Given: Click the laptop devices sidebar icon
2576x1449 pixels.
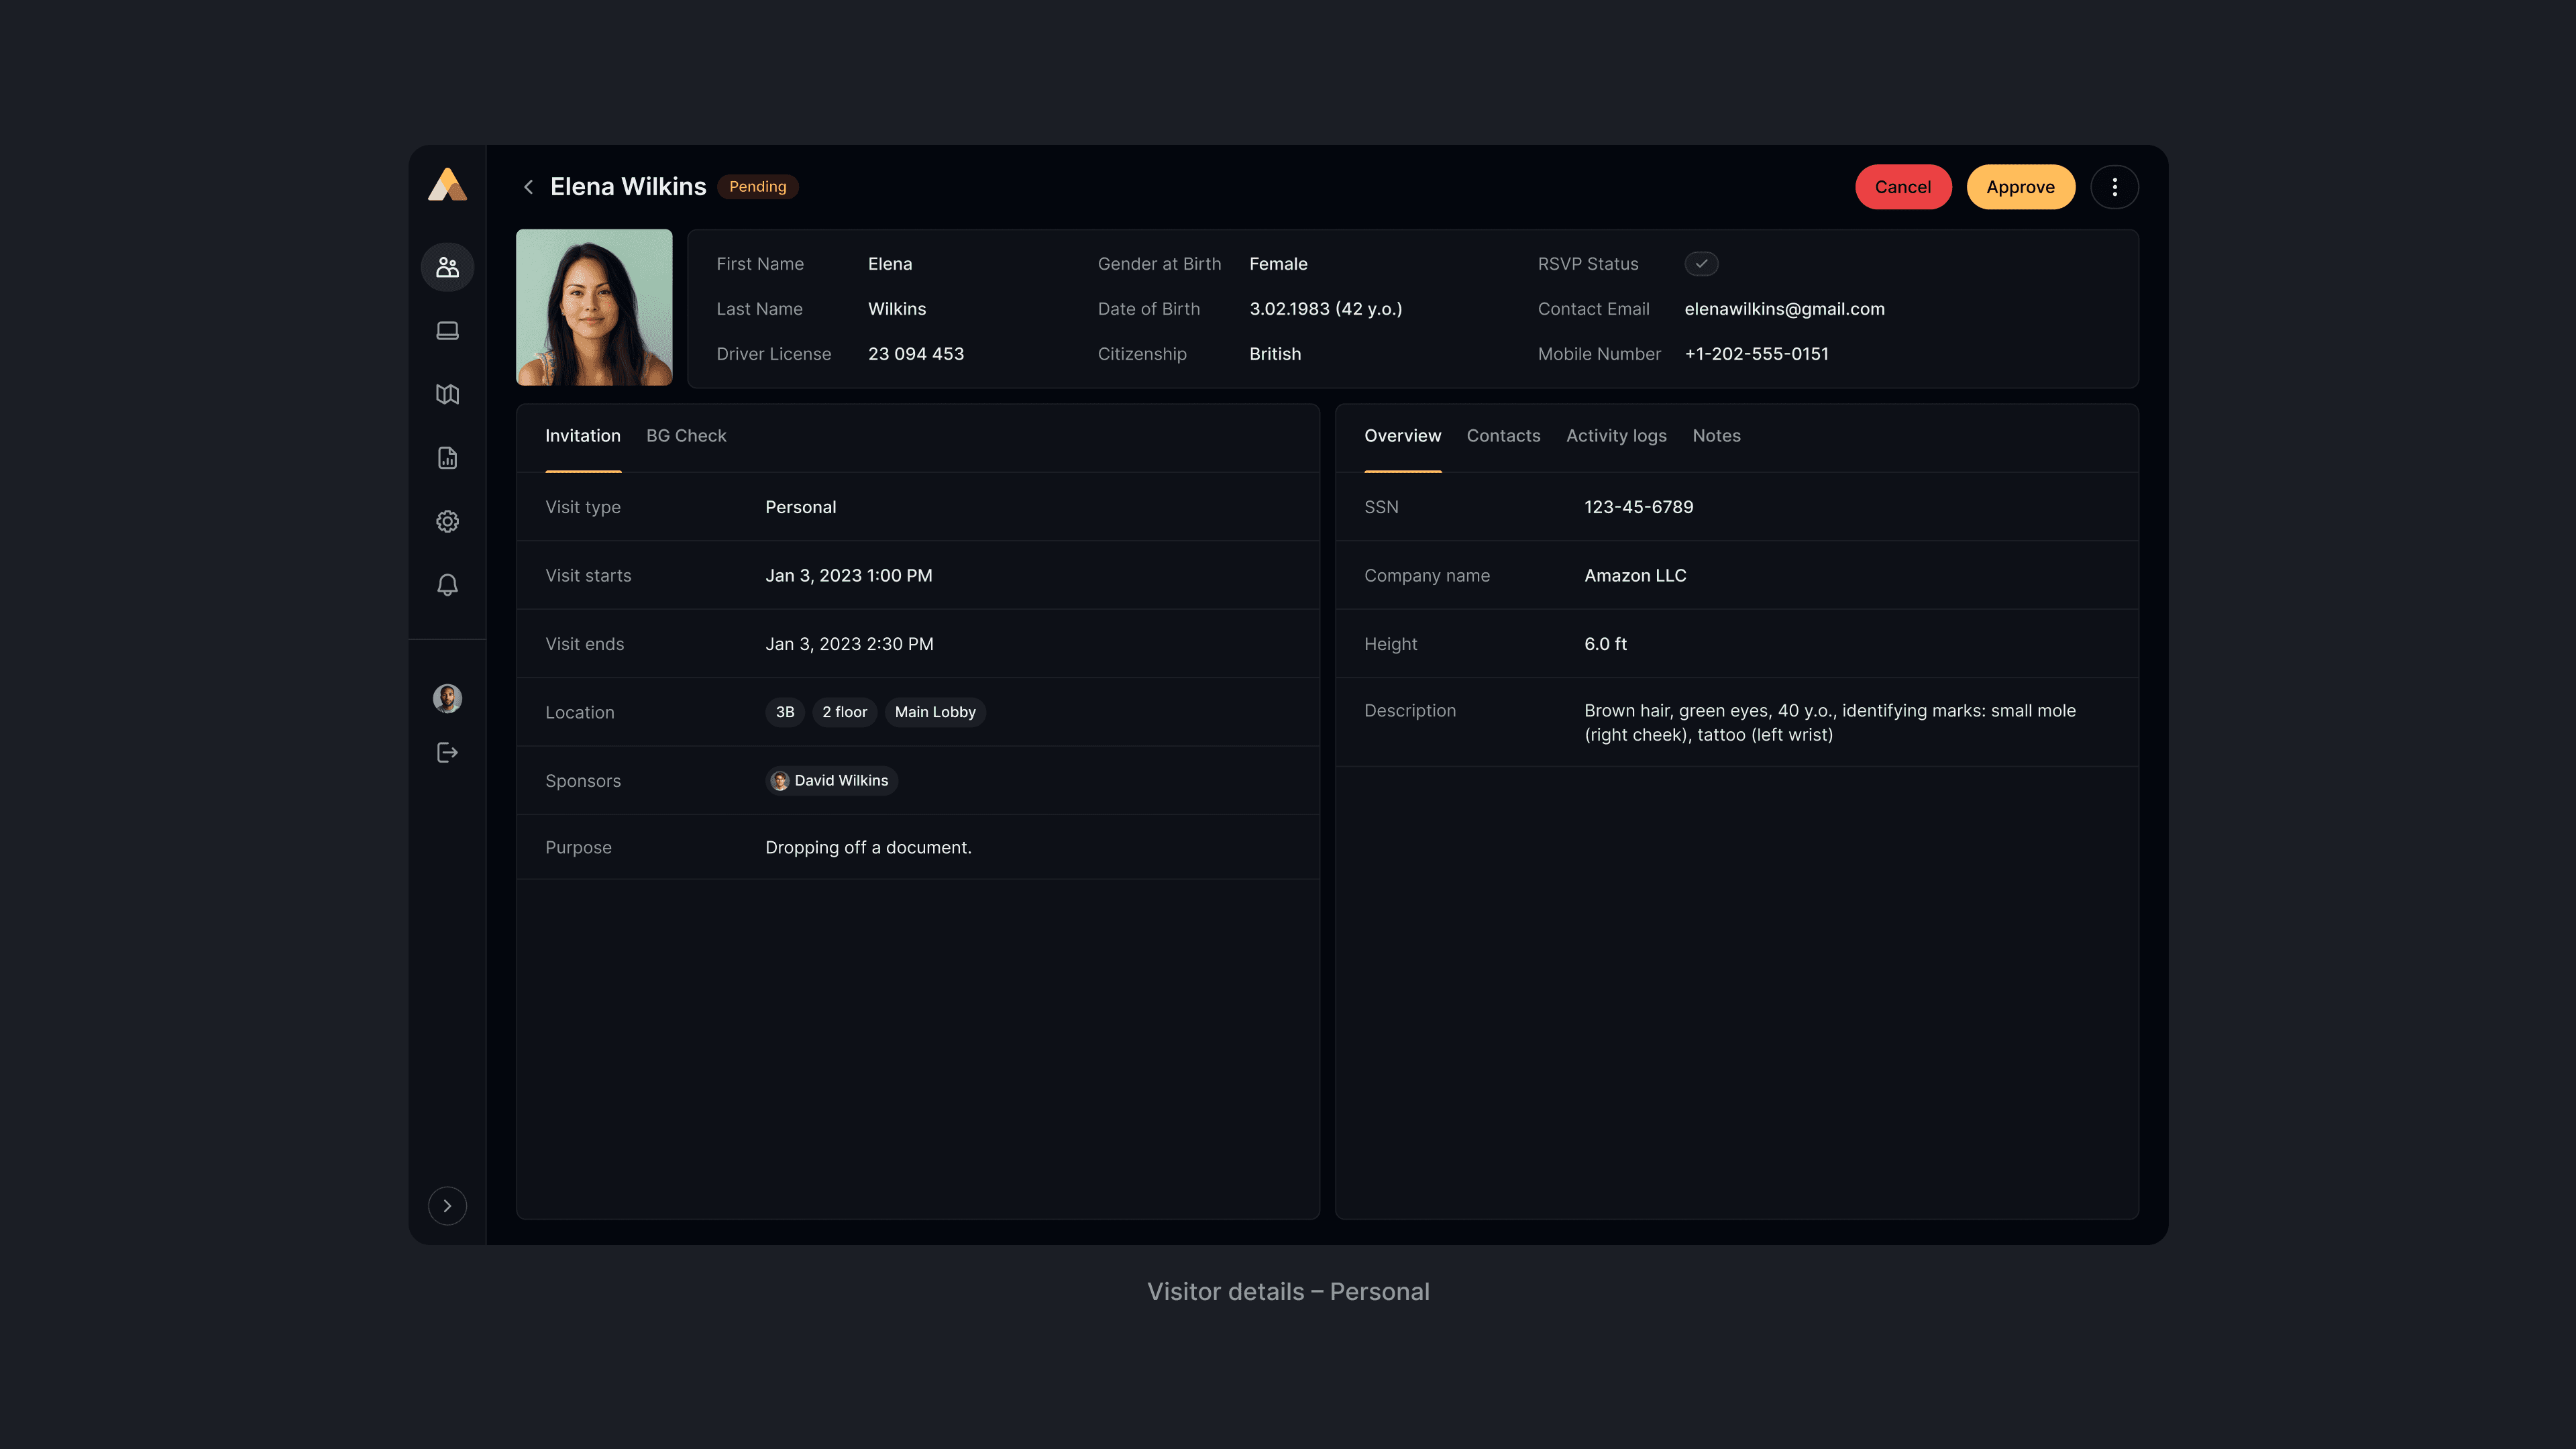Looking at the screenshot, I should (x=447, y=331).
